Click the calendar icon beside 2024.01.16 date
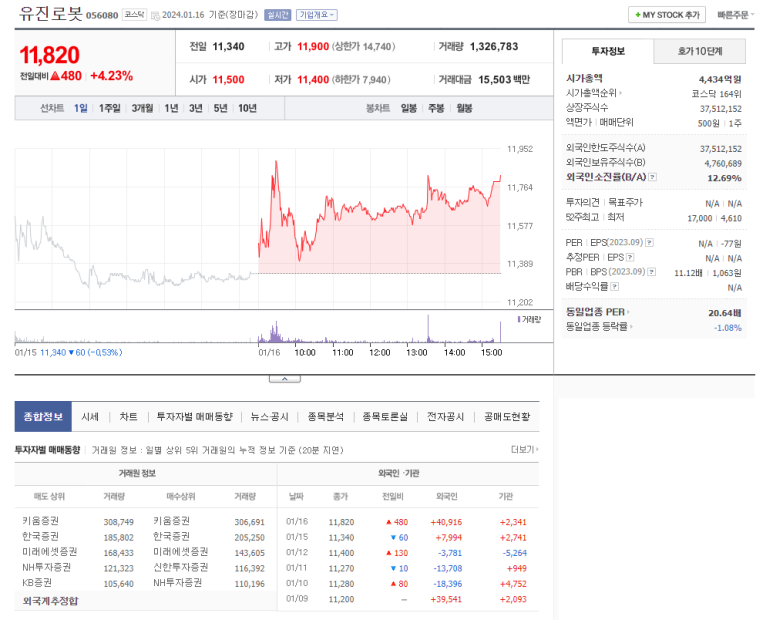The height and width of the screenshot is (620, 773). coord(155,16)
